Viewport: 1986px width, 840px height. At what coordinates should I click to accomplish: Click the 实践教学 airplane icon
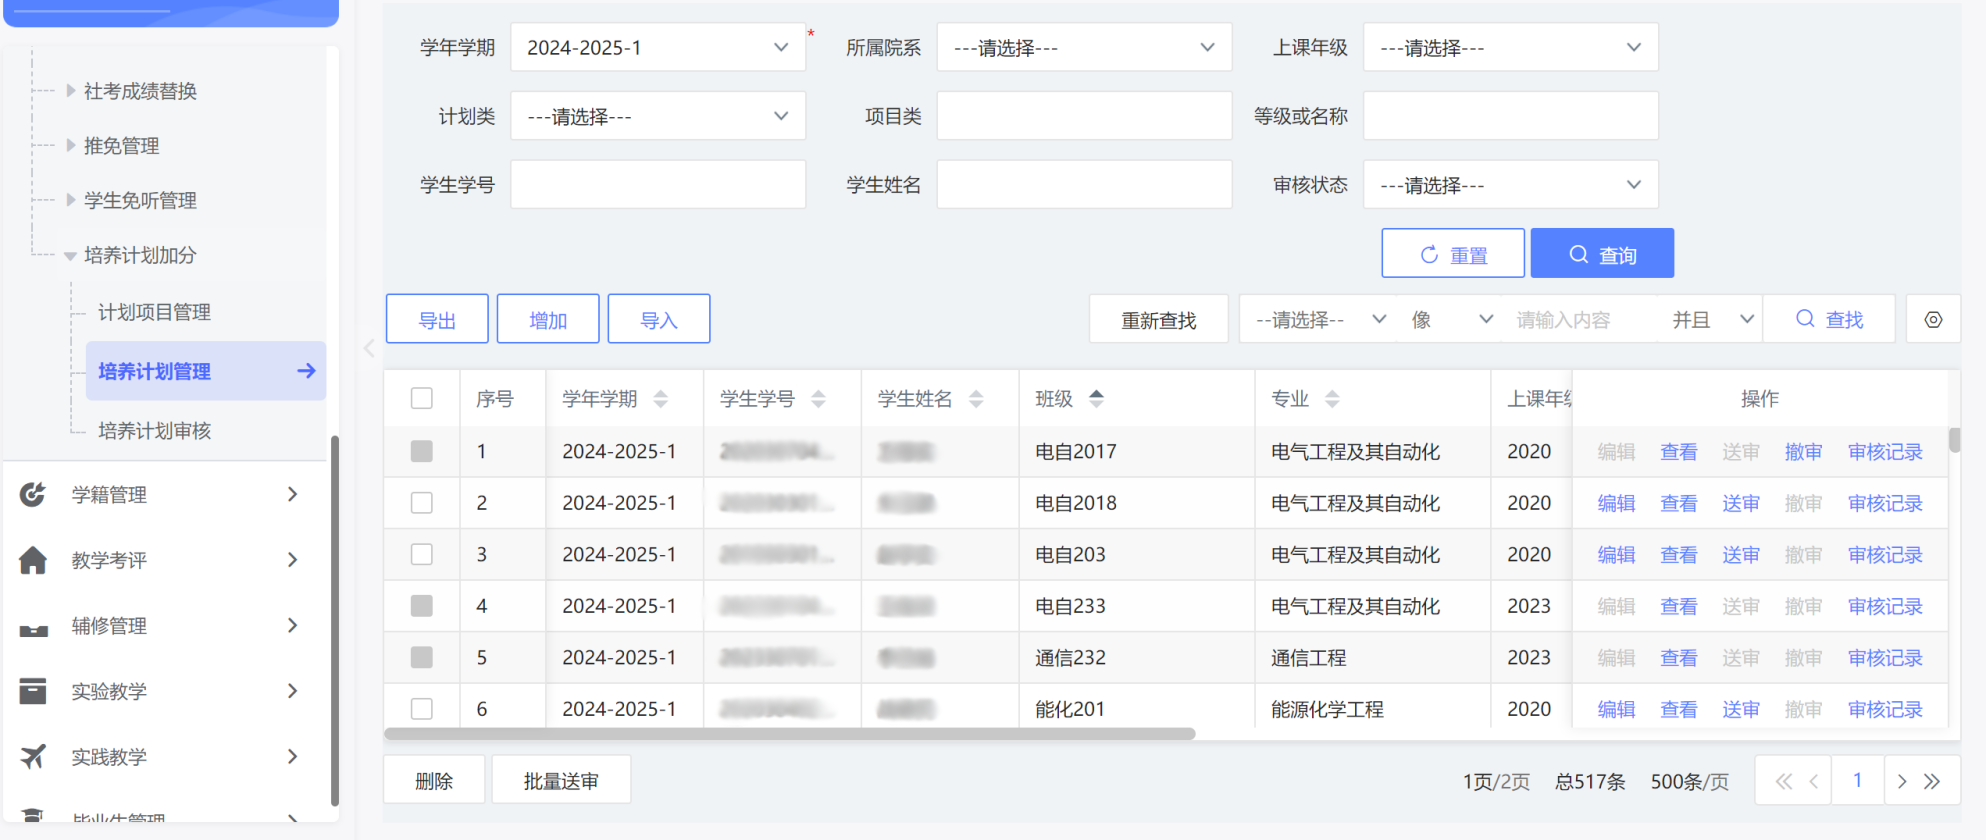(x=33, y=757)
